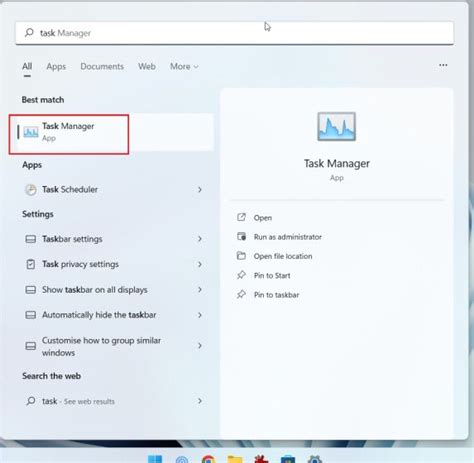
Task: Click the web search magnifier icon next to task
Action: 31,401
